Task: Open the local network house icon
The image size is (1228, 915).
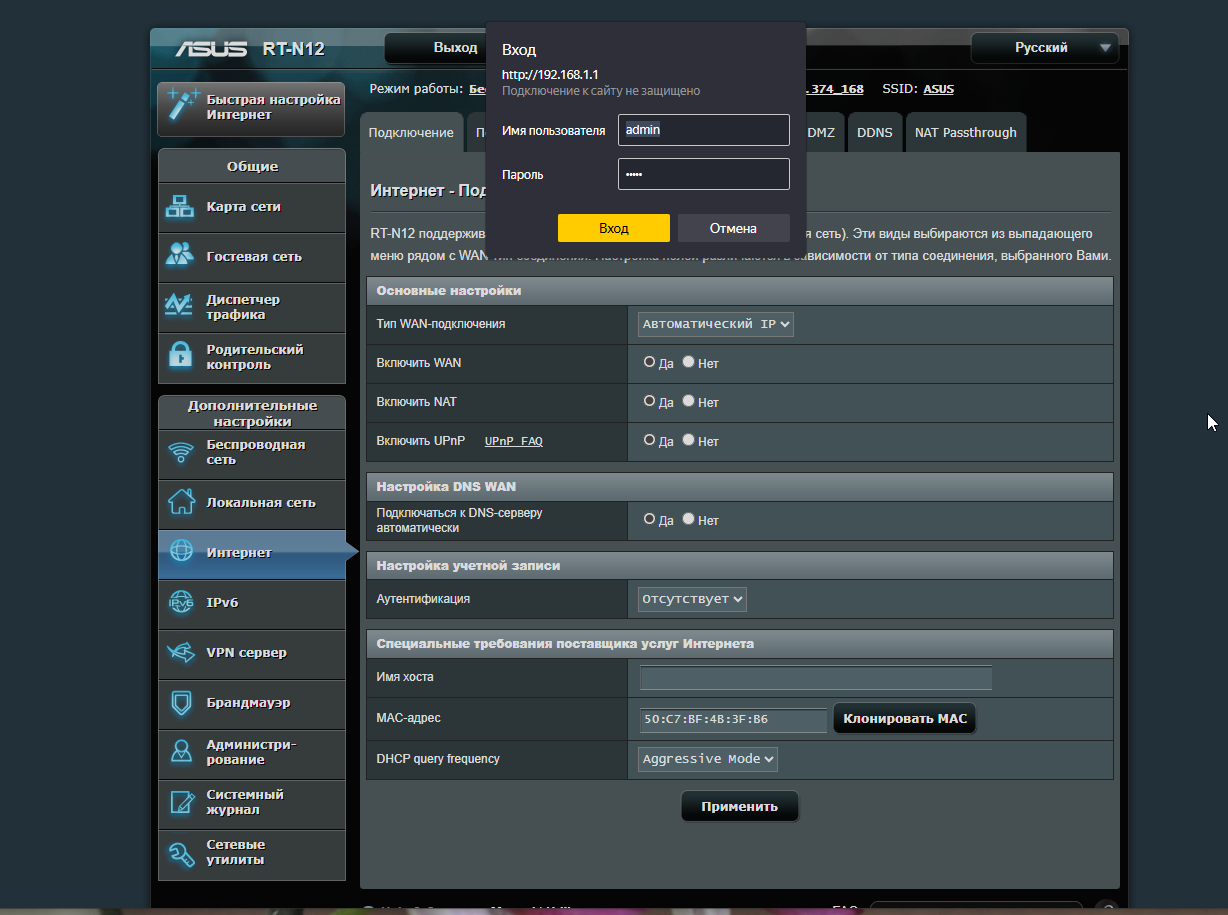Action: [x=180, y=502]
